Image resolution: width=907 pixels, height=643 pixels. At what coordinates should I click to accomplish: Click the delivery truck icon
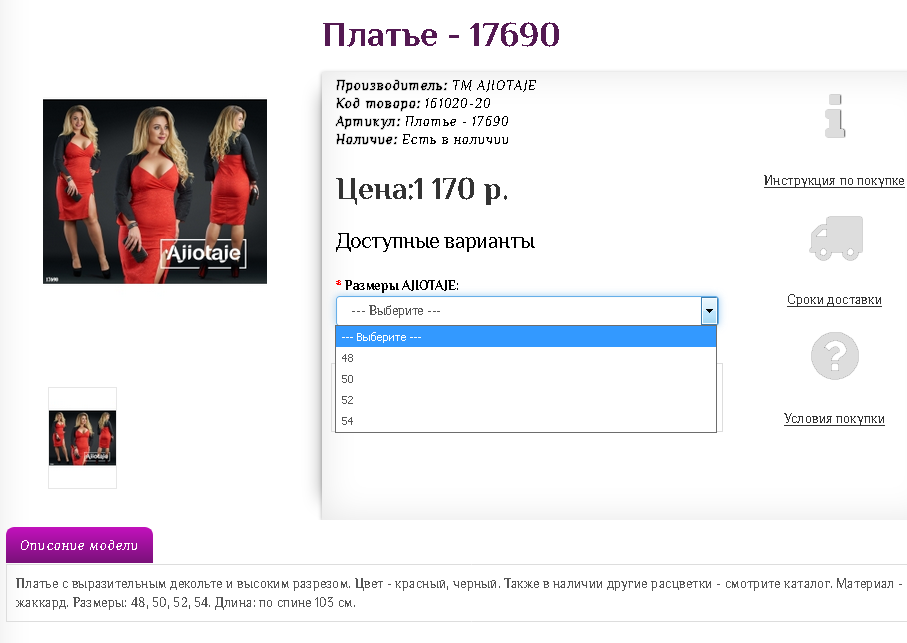click(835, 238)
